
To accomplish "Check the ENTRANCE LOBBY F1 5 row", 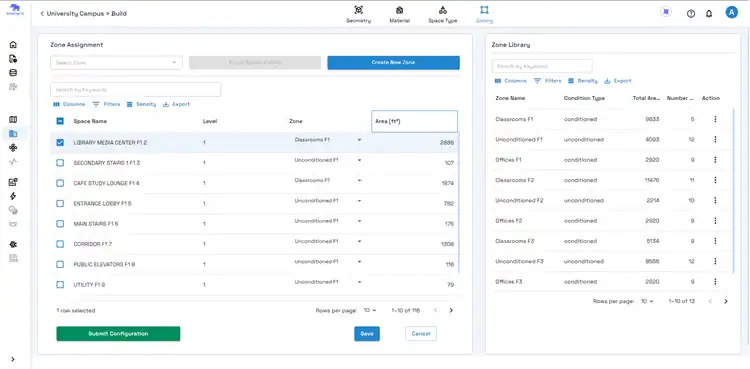I will [x=60, y=203].
